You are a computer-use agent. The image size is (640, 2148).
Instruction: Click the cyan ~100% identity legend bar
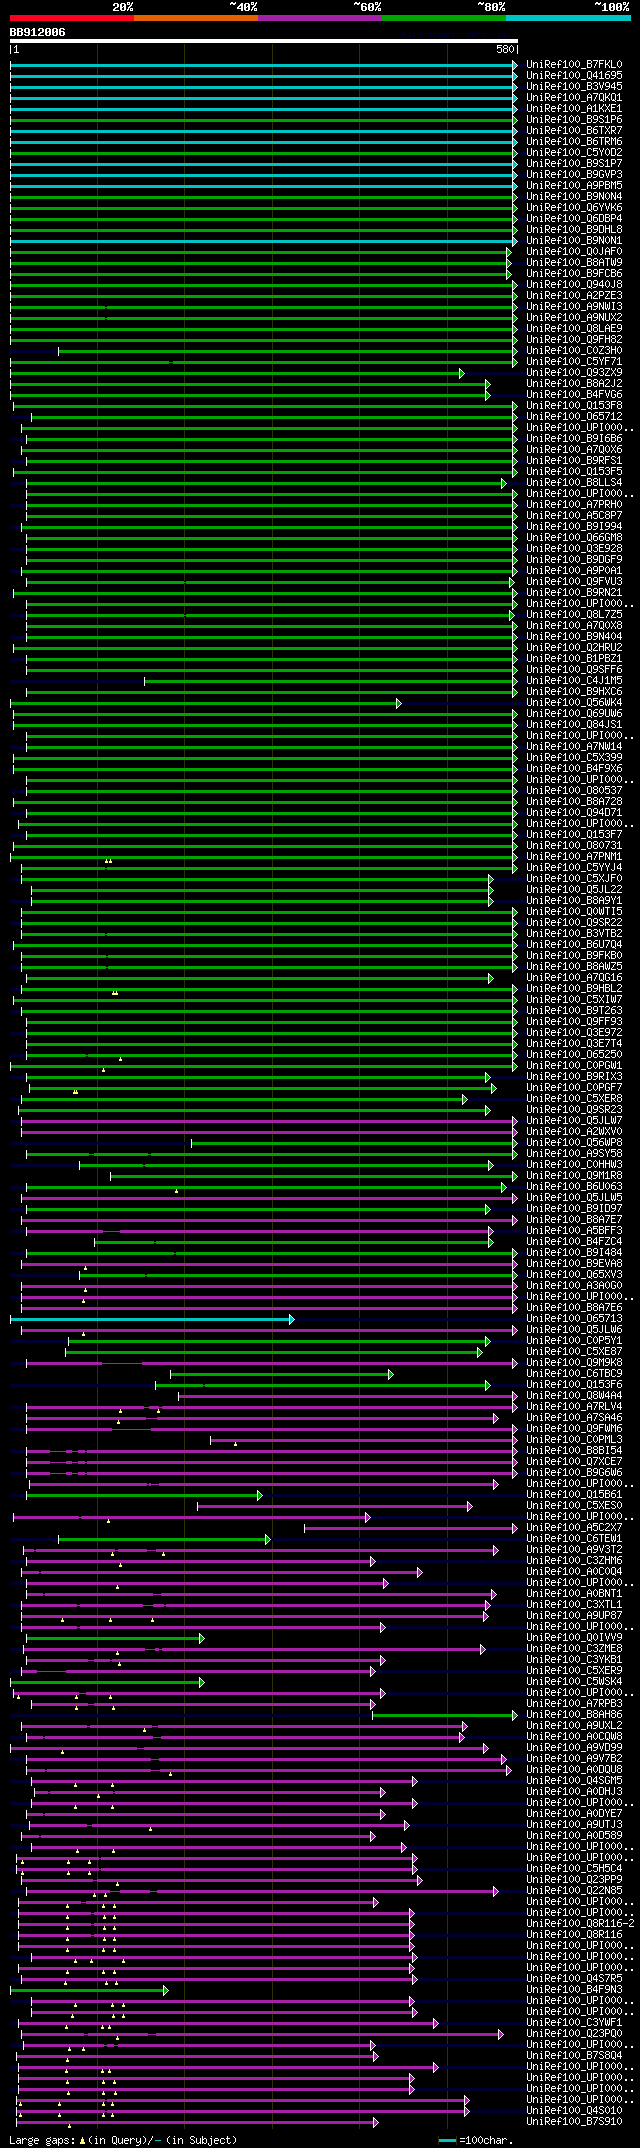567,18
